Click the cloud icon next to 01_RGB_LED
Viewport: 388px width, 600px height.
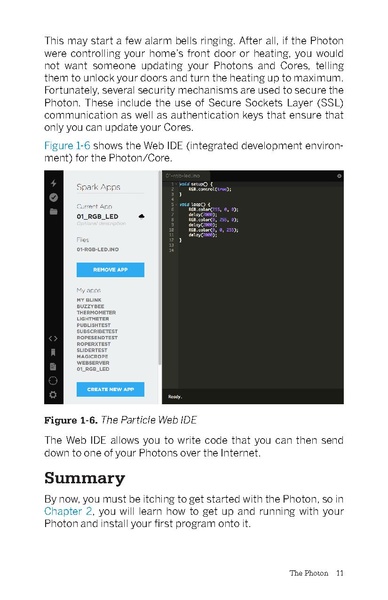(x=141, y=217)
